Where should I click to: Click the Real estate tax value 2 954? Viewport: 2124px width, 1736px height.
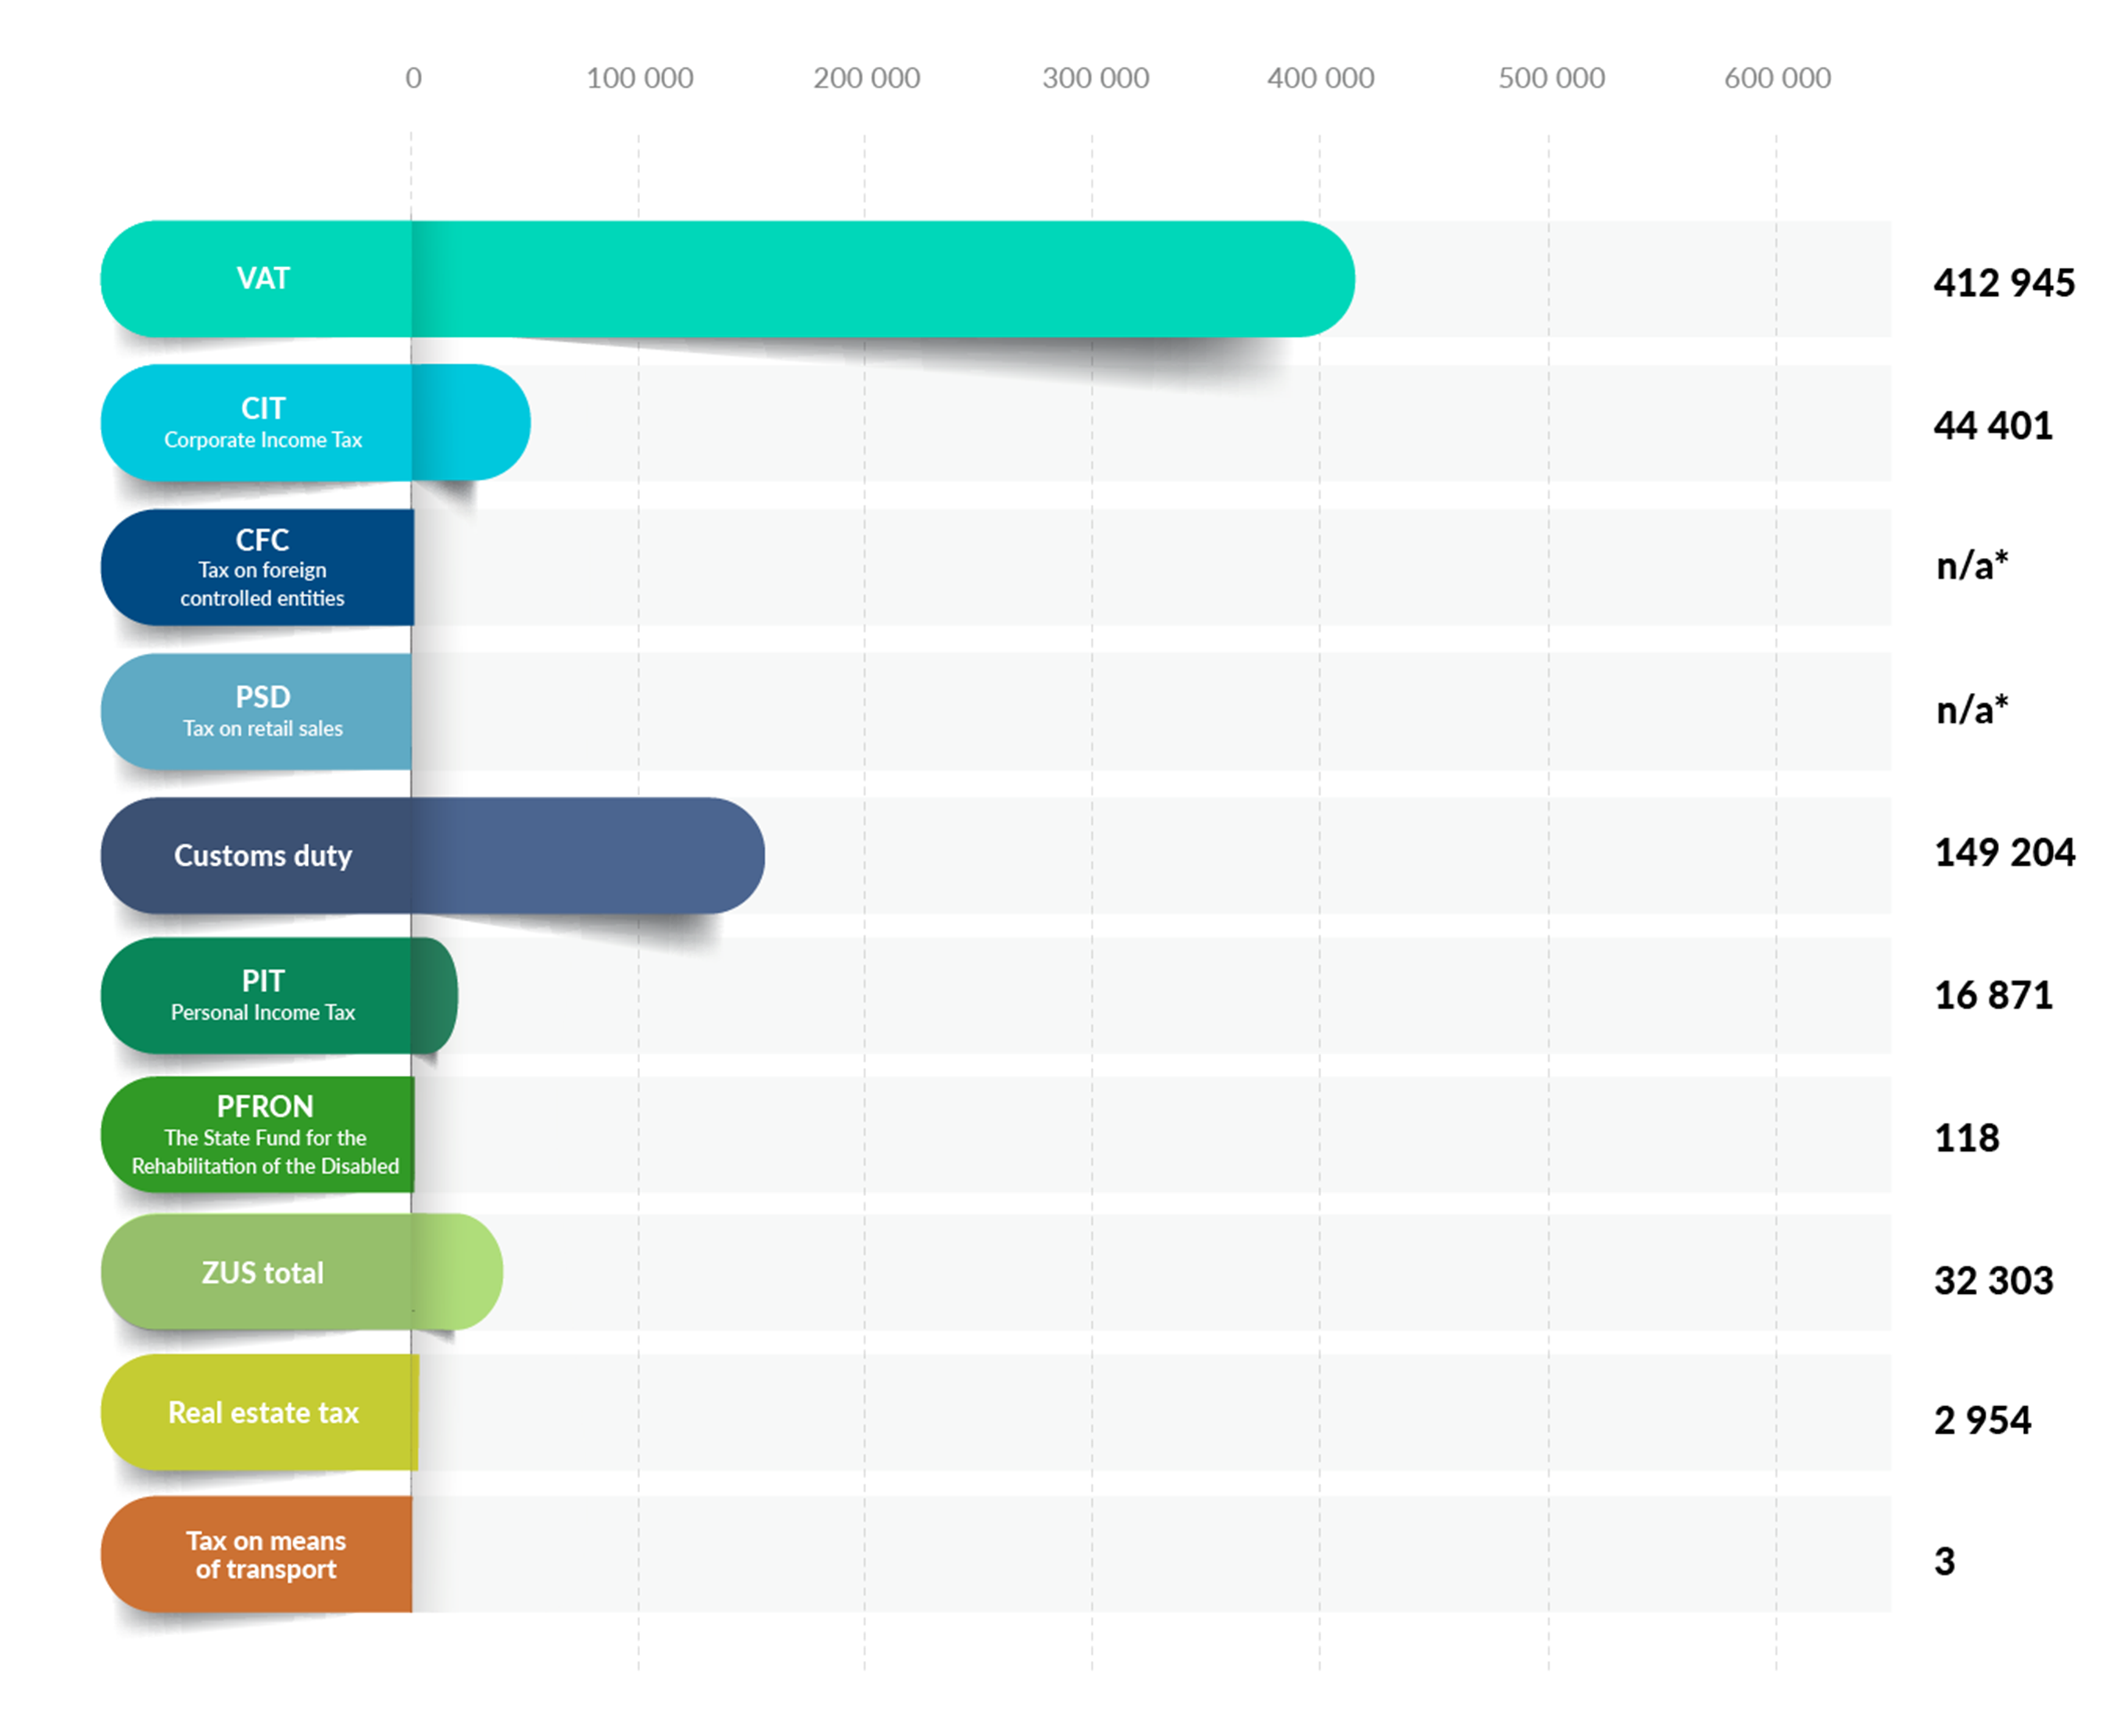tap(1982, 1420)
